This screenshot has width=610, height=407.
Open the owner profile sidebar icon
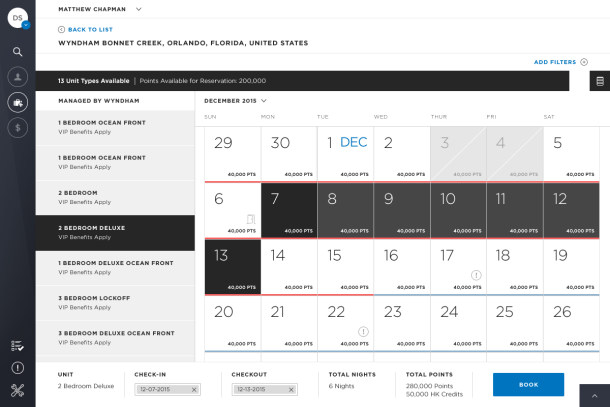(x=18, y=77)
